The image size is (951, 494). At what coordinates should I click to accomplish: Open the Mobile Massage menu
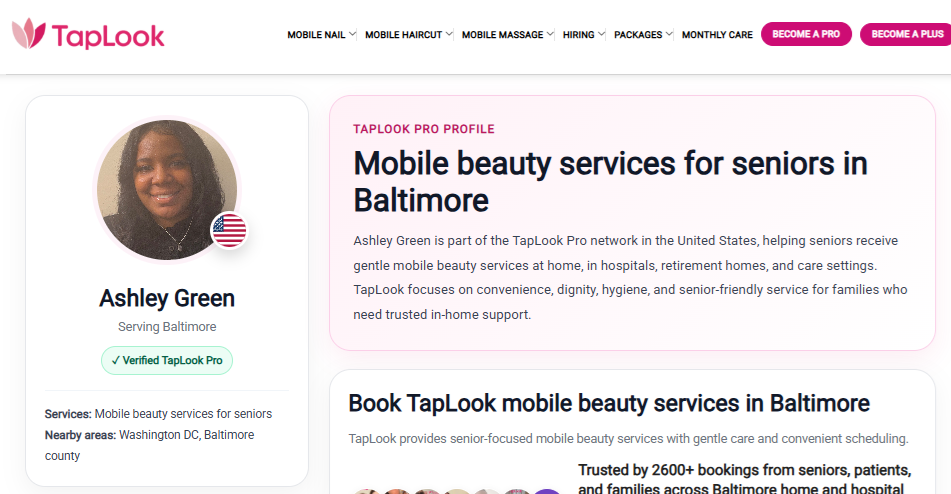click(x=502, y=35)
